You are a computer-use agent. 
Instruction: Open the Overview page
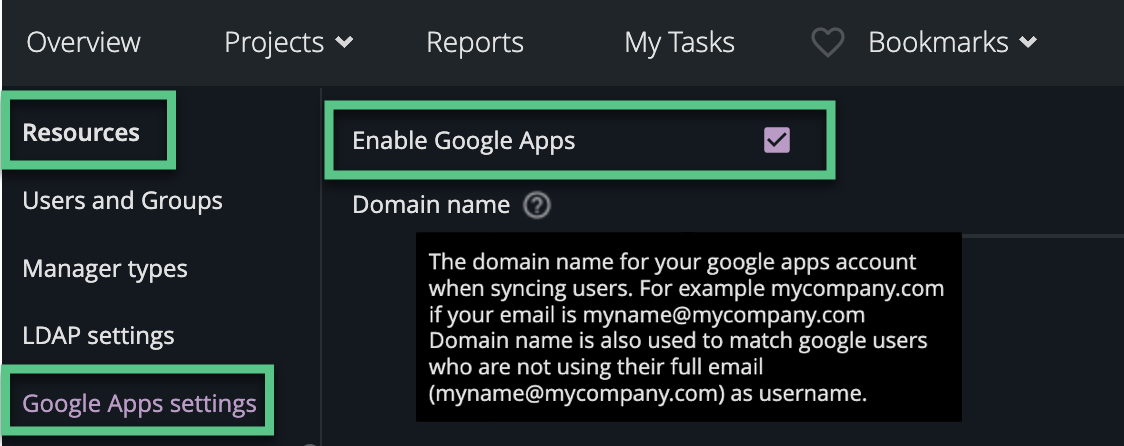coord(83,42)
